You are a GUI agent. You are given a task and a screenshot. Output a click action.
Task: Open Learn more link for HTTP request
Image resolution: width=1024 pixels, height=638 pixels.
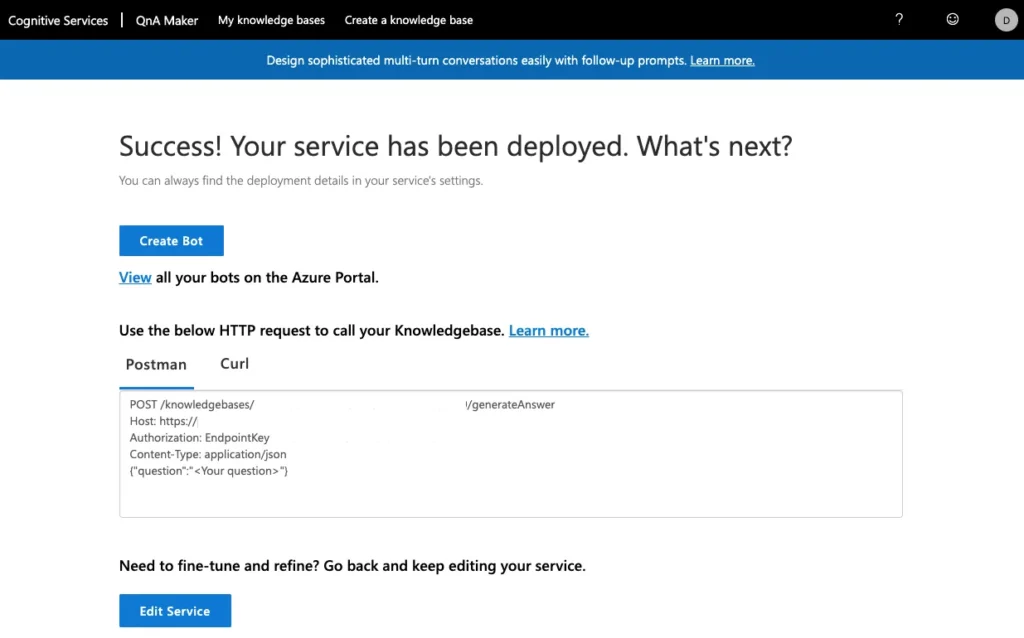point(549,330)
